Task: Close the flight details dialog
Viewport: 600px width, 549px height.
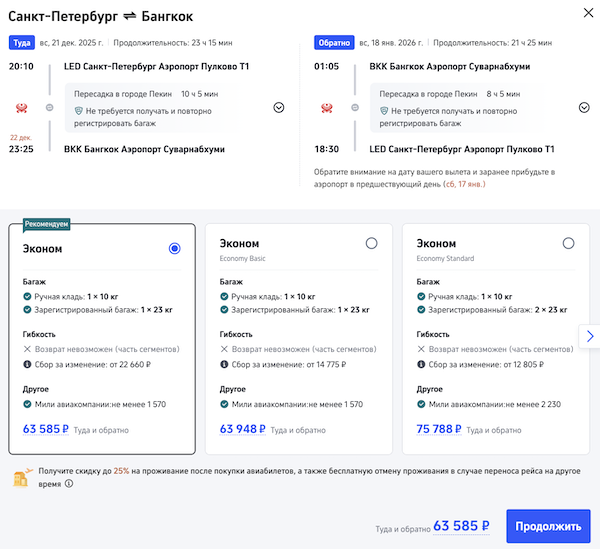Action: pyautogui.click(x=584, y=13)
